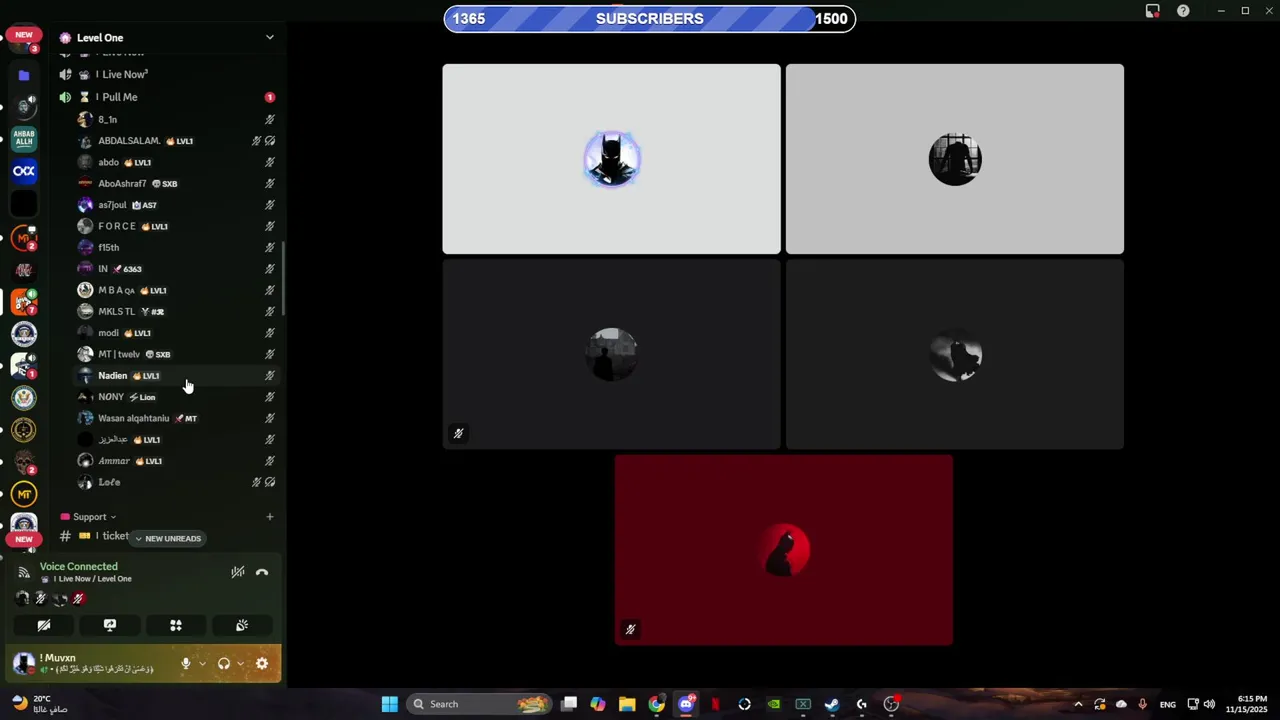Open microphone input options arrow
This screenshot has height=720, width=1280.
click(x=202, y=663)
